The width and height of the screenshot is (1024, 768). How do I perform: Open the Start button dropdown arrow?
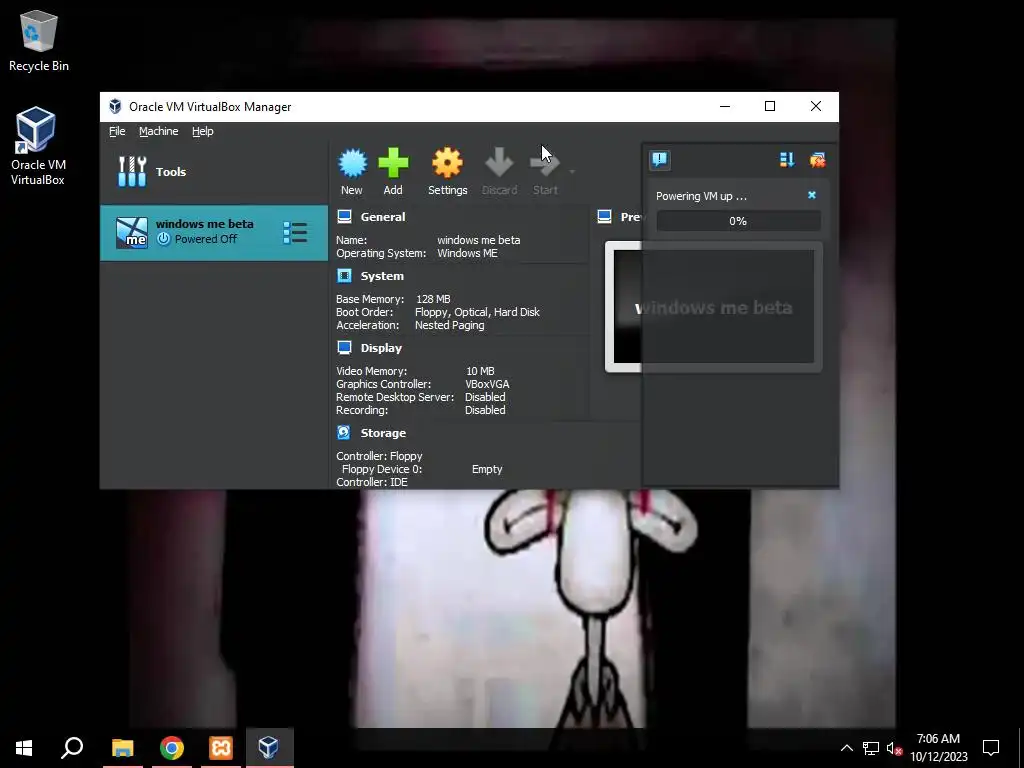(x=572, y=172)
